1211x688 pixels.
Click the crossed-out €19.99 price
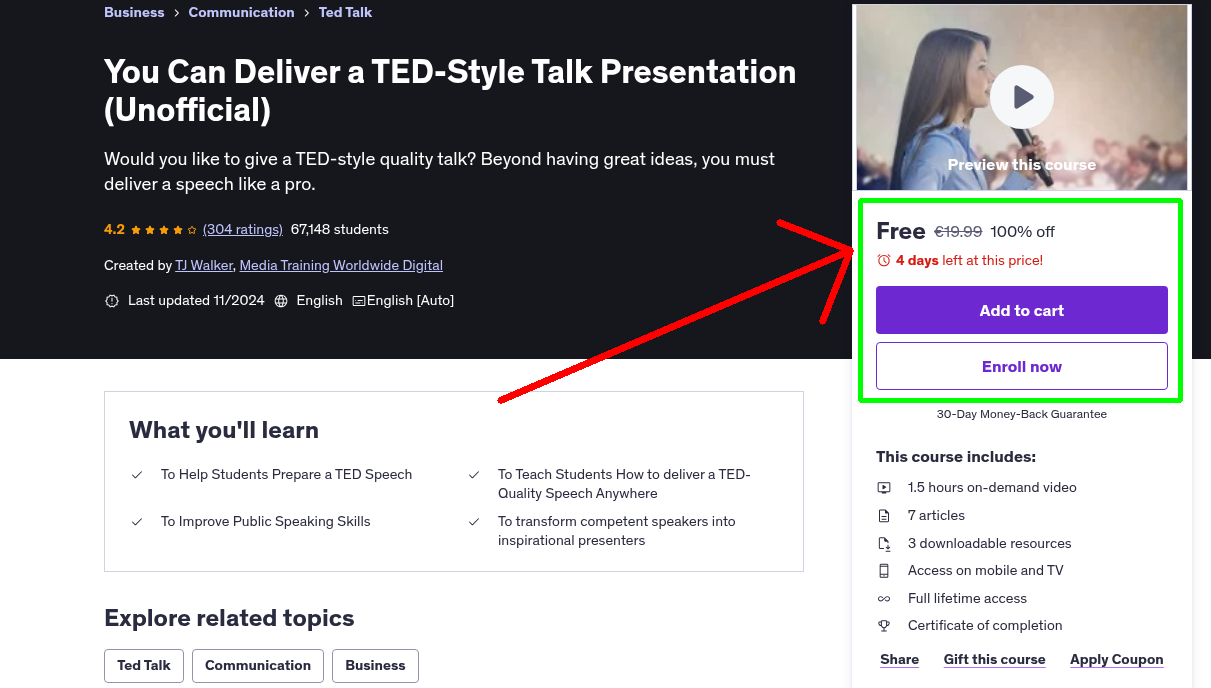point(958,232)
